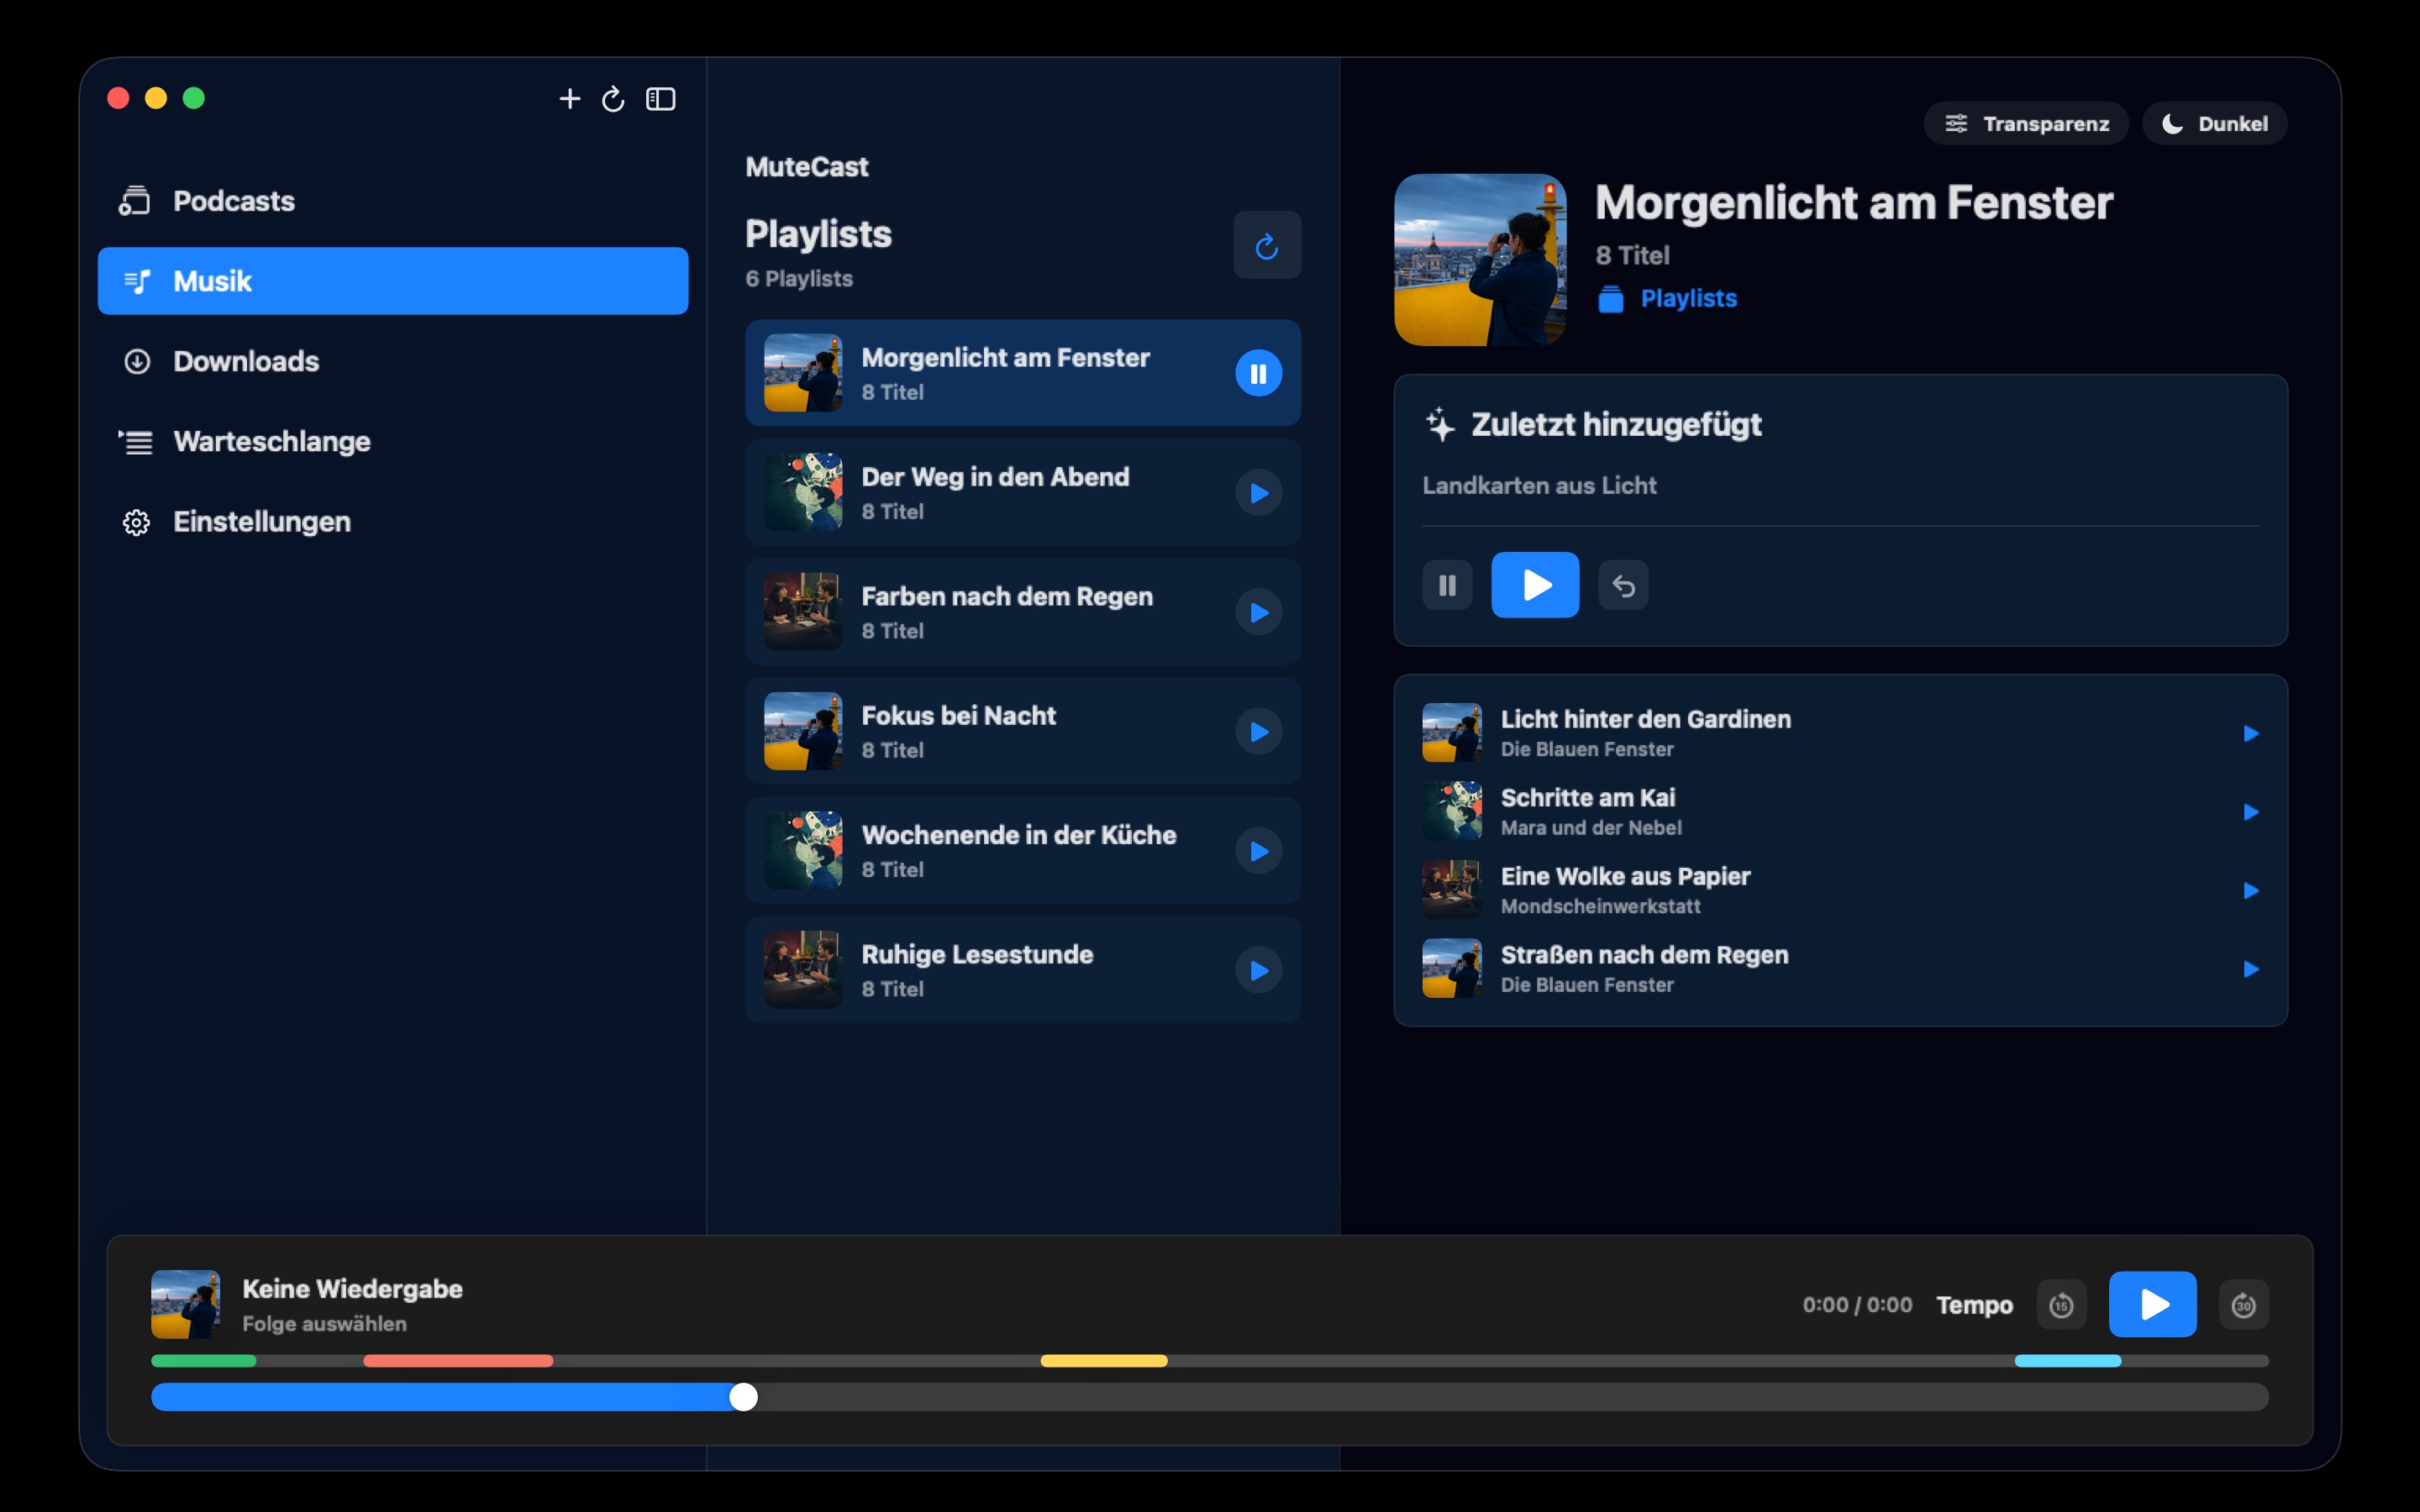Play Straßen nach dem Regen track
2420x1512 pixels.
pyautogui.click(x=2251, y=969)
